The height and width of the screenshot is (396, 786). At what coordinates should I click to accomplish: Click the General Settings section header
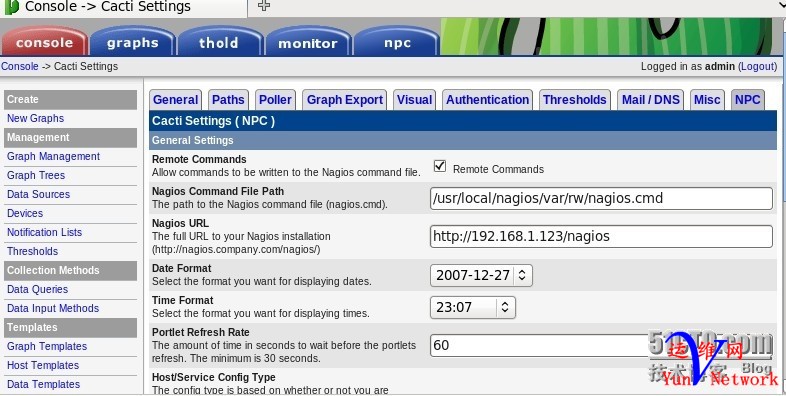click(463, 140)
